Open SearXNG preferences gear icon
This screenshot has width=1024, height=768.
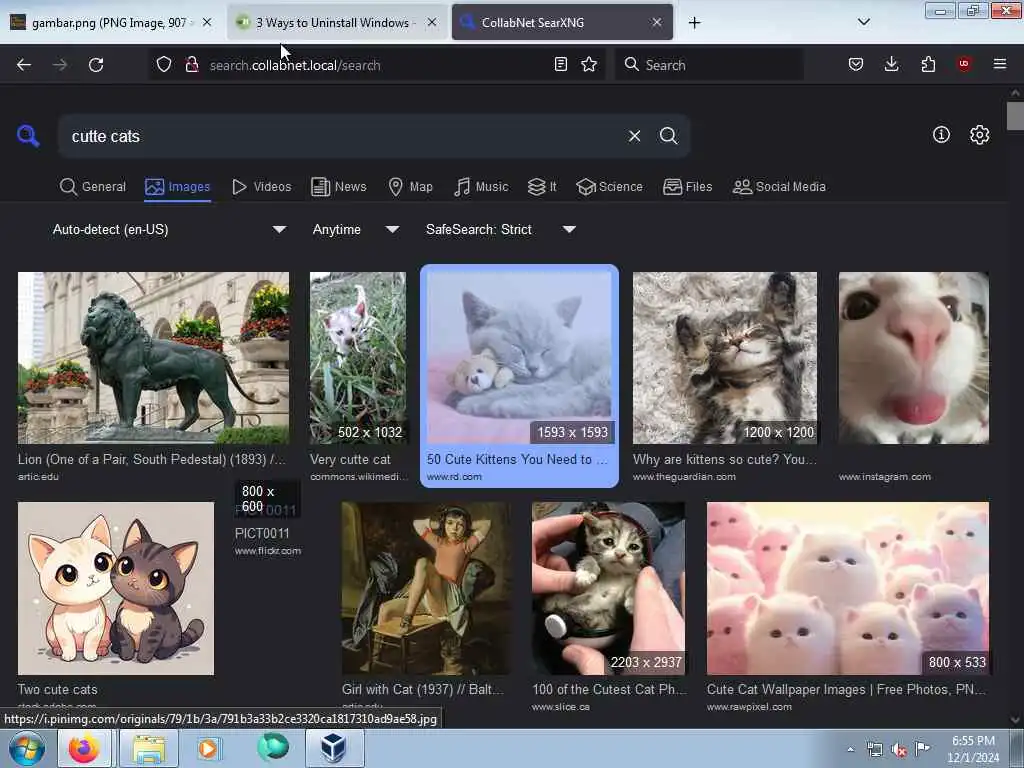tap(979, 135)
